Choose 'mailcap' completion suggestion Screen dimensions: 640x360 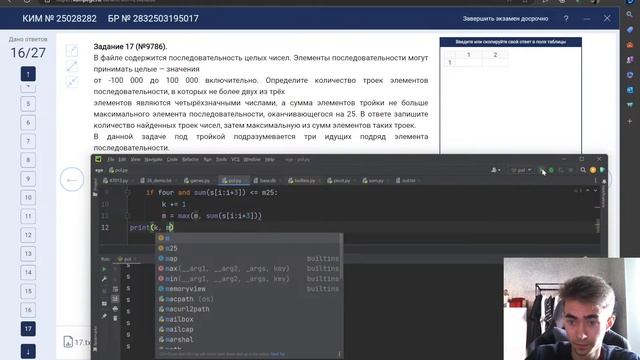[248, 329]
